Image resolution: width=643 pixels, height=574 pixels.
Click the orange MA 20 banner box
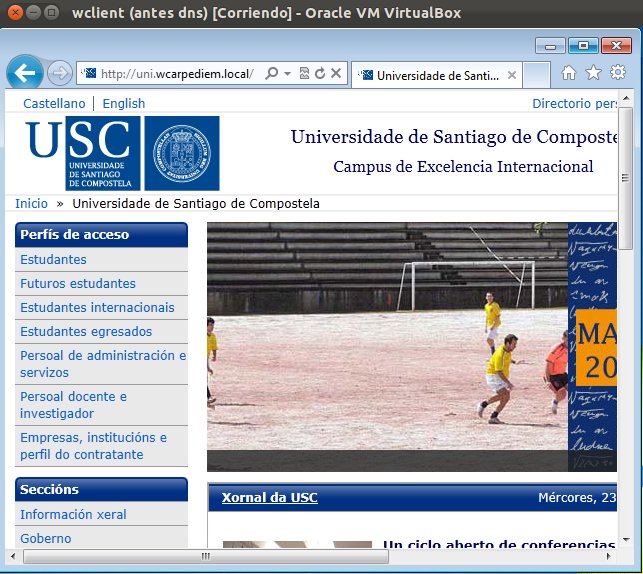pyautogui.click(x=596, y=348)
